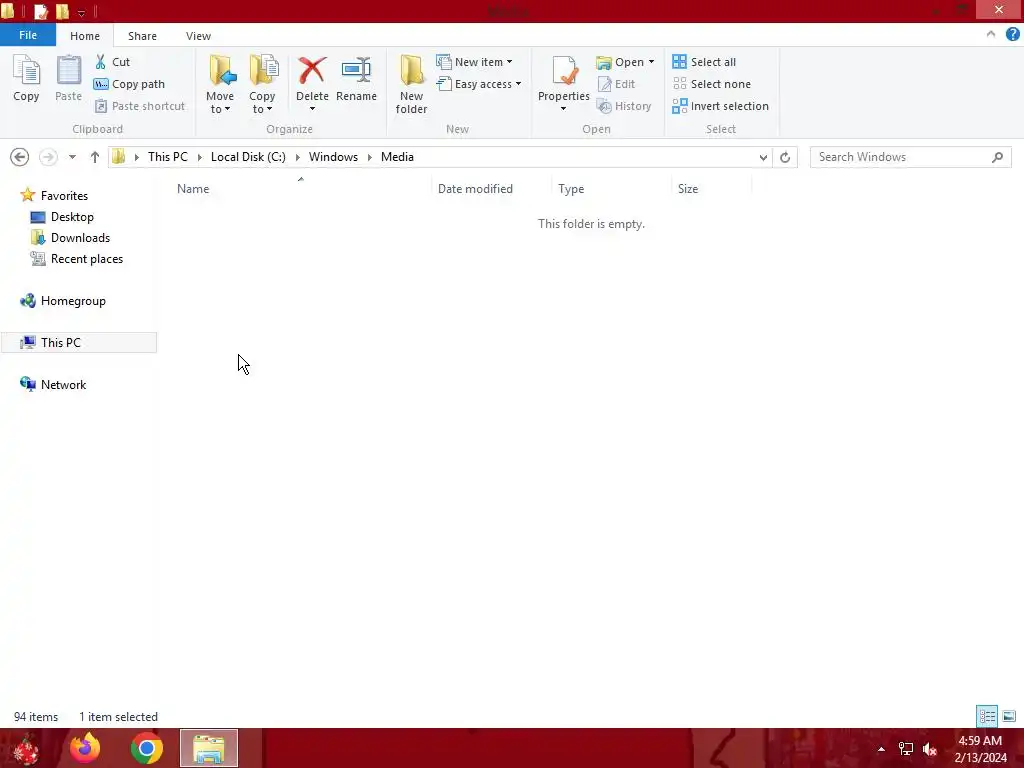Screen dimensions: 1024x768
Task: Expand the Delete options arrow
Action: pyautogui.click(x=312, y=108)
